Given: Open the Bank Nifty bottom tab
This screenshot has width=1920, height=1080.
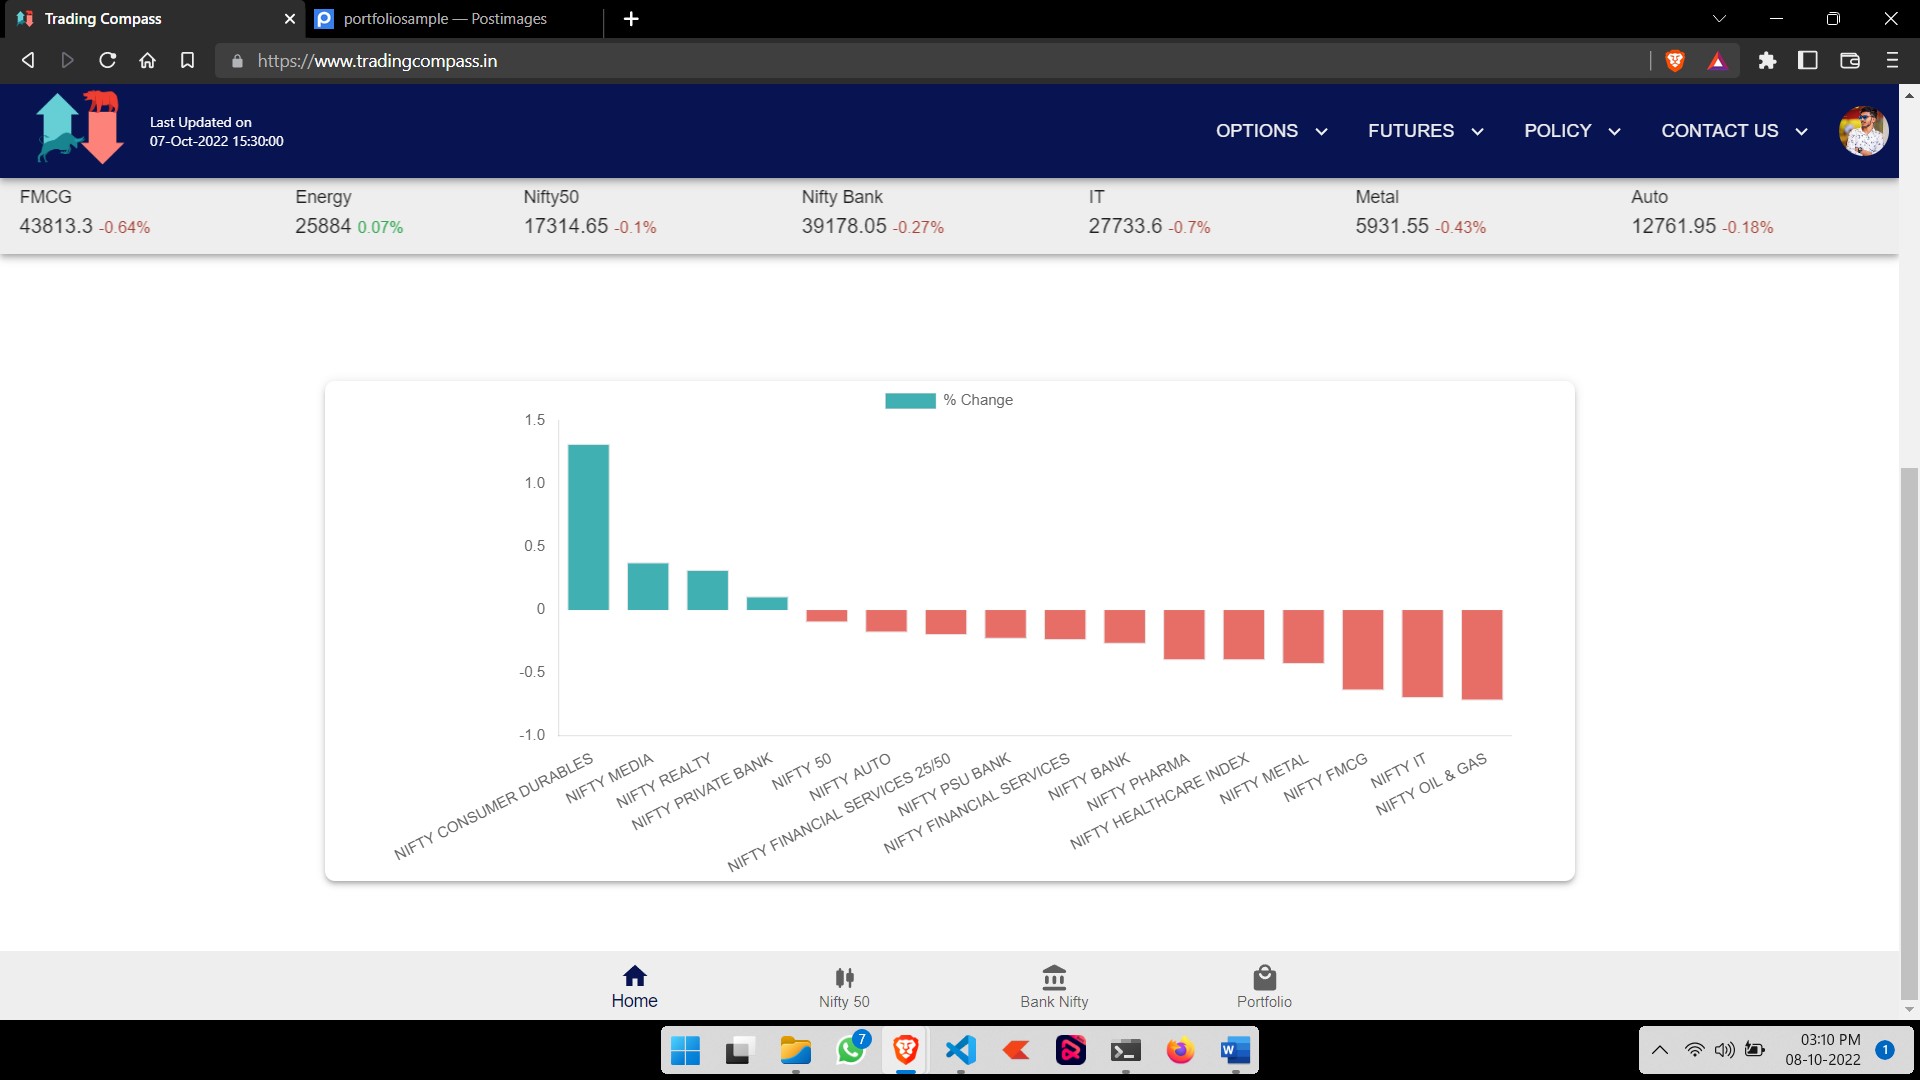Looking at the screenshot, I should (1054, 988).
